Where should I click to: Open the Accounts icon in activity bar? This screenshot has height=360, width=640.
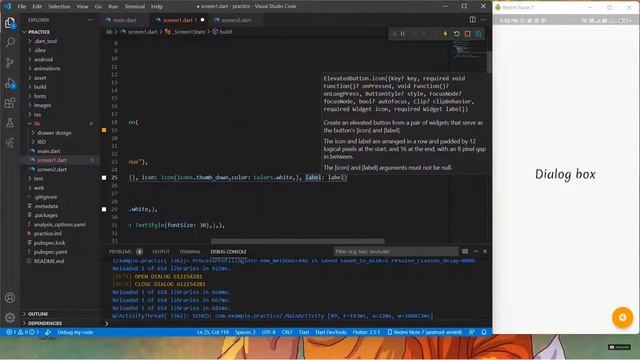pos(10,298)
